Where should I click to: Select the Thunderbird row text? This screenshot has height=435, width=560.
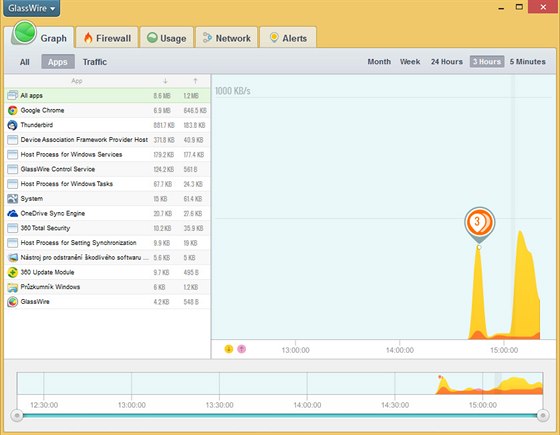[37, 125]
